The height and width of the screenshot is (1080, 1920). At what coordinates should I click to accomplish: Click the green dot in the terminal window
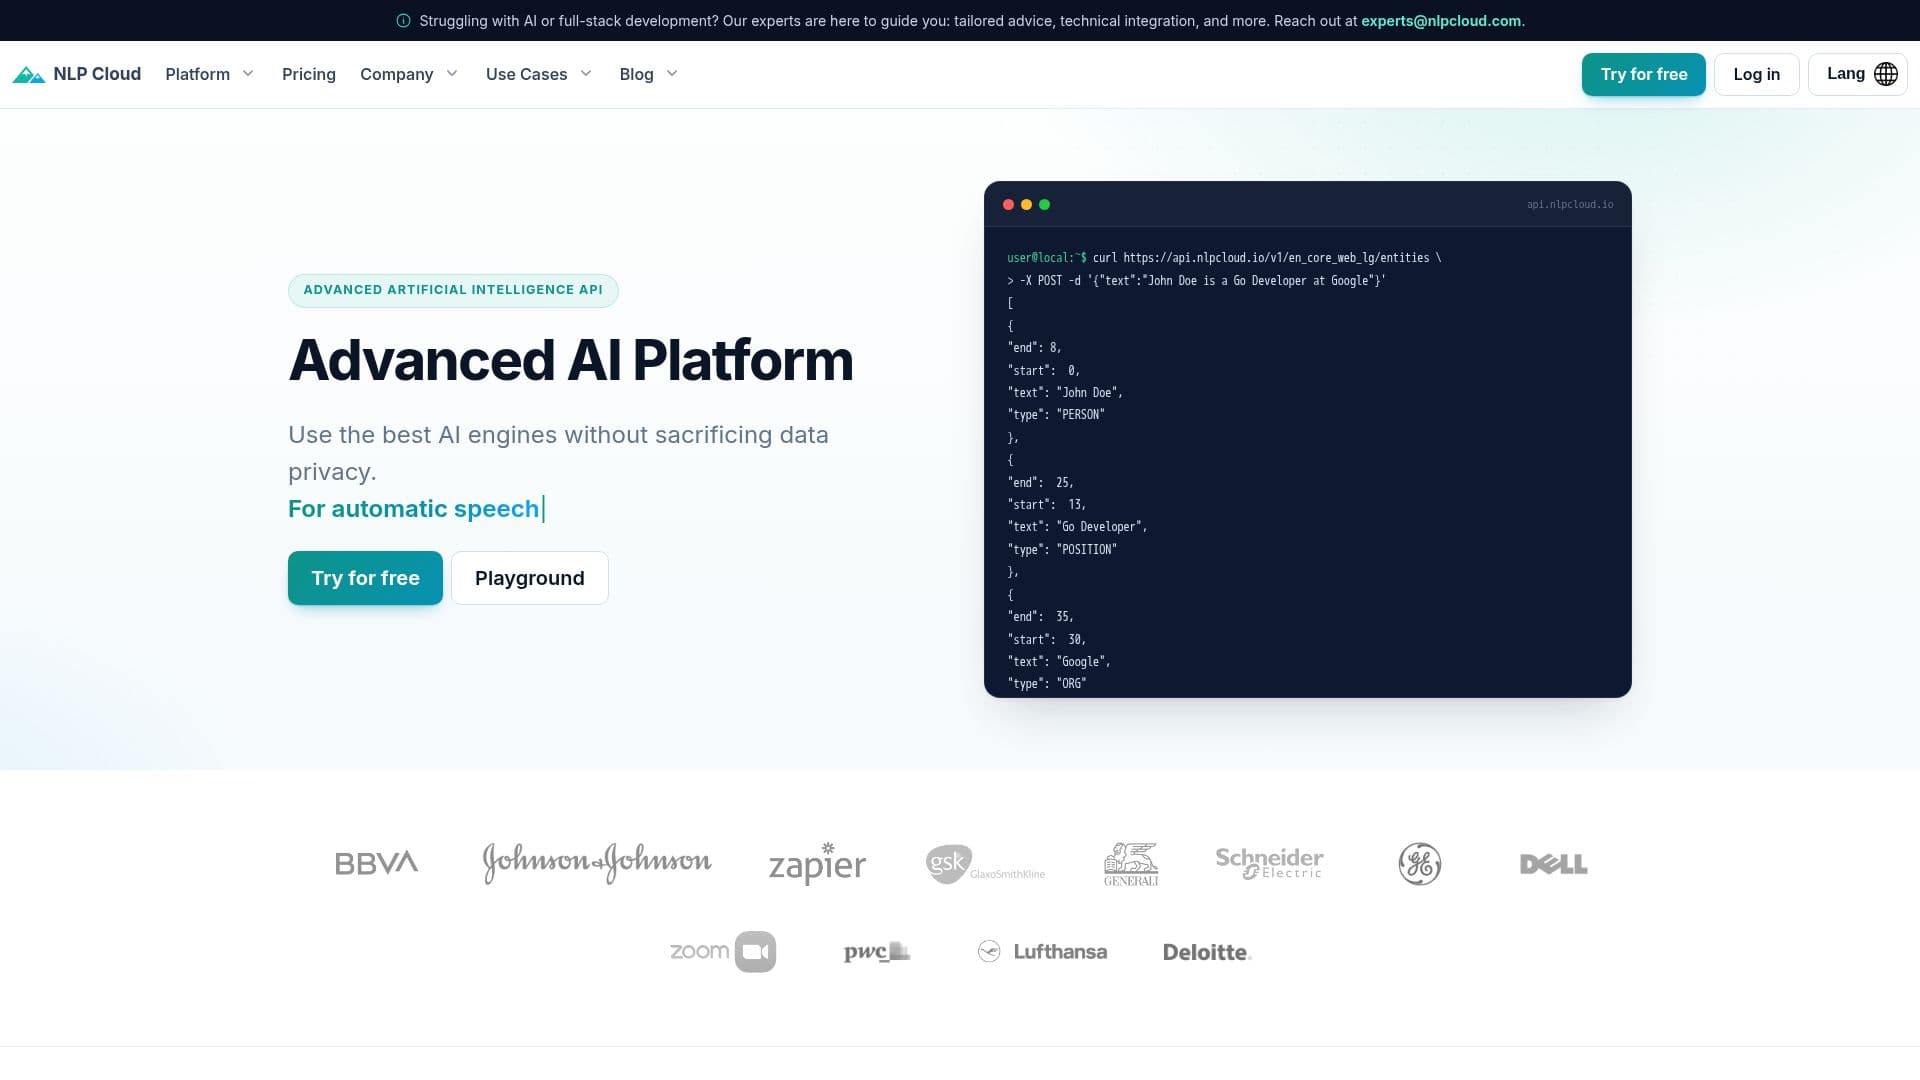pyautogui.click(x=1044, y=205)
